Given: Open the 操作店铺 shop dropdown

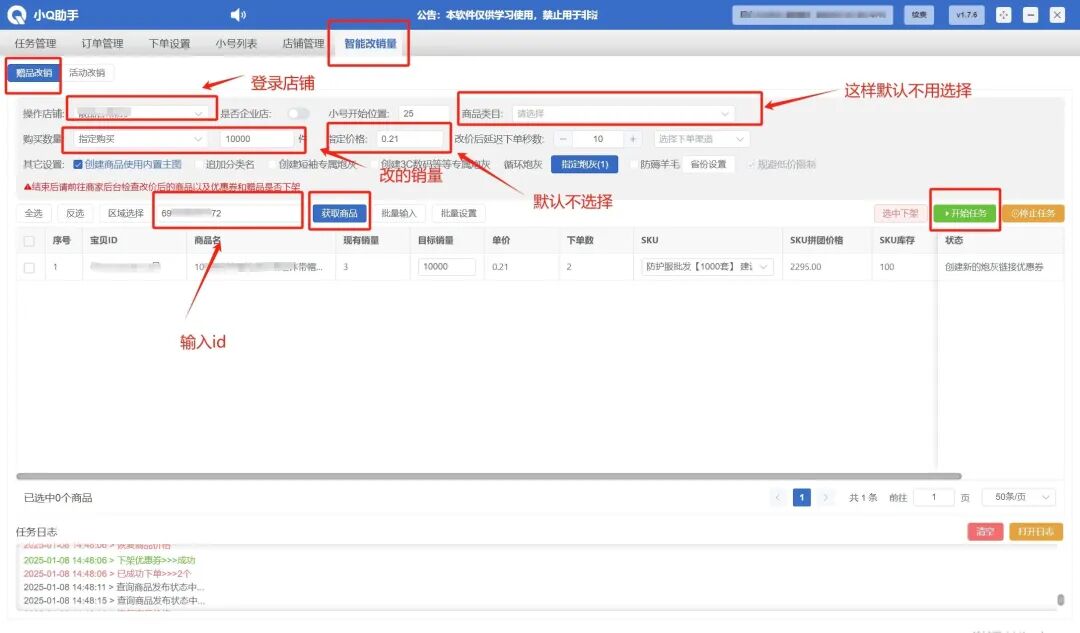Looking at the screenshot, I should [x=140, y=114].
